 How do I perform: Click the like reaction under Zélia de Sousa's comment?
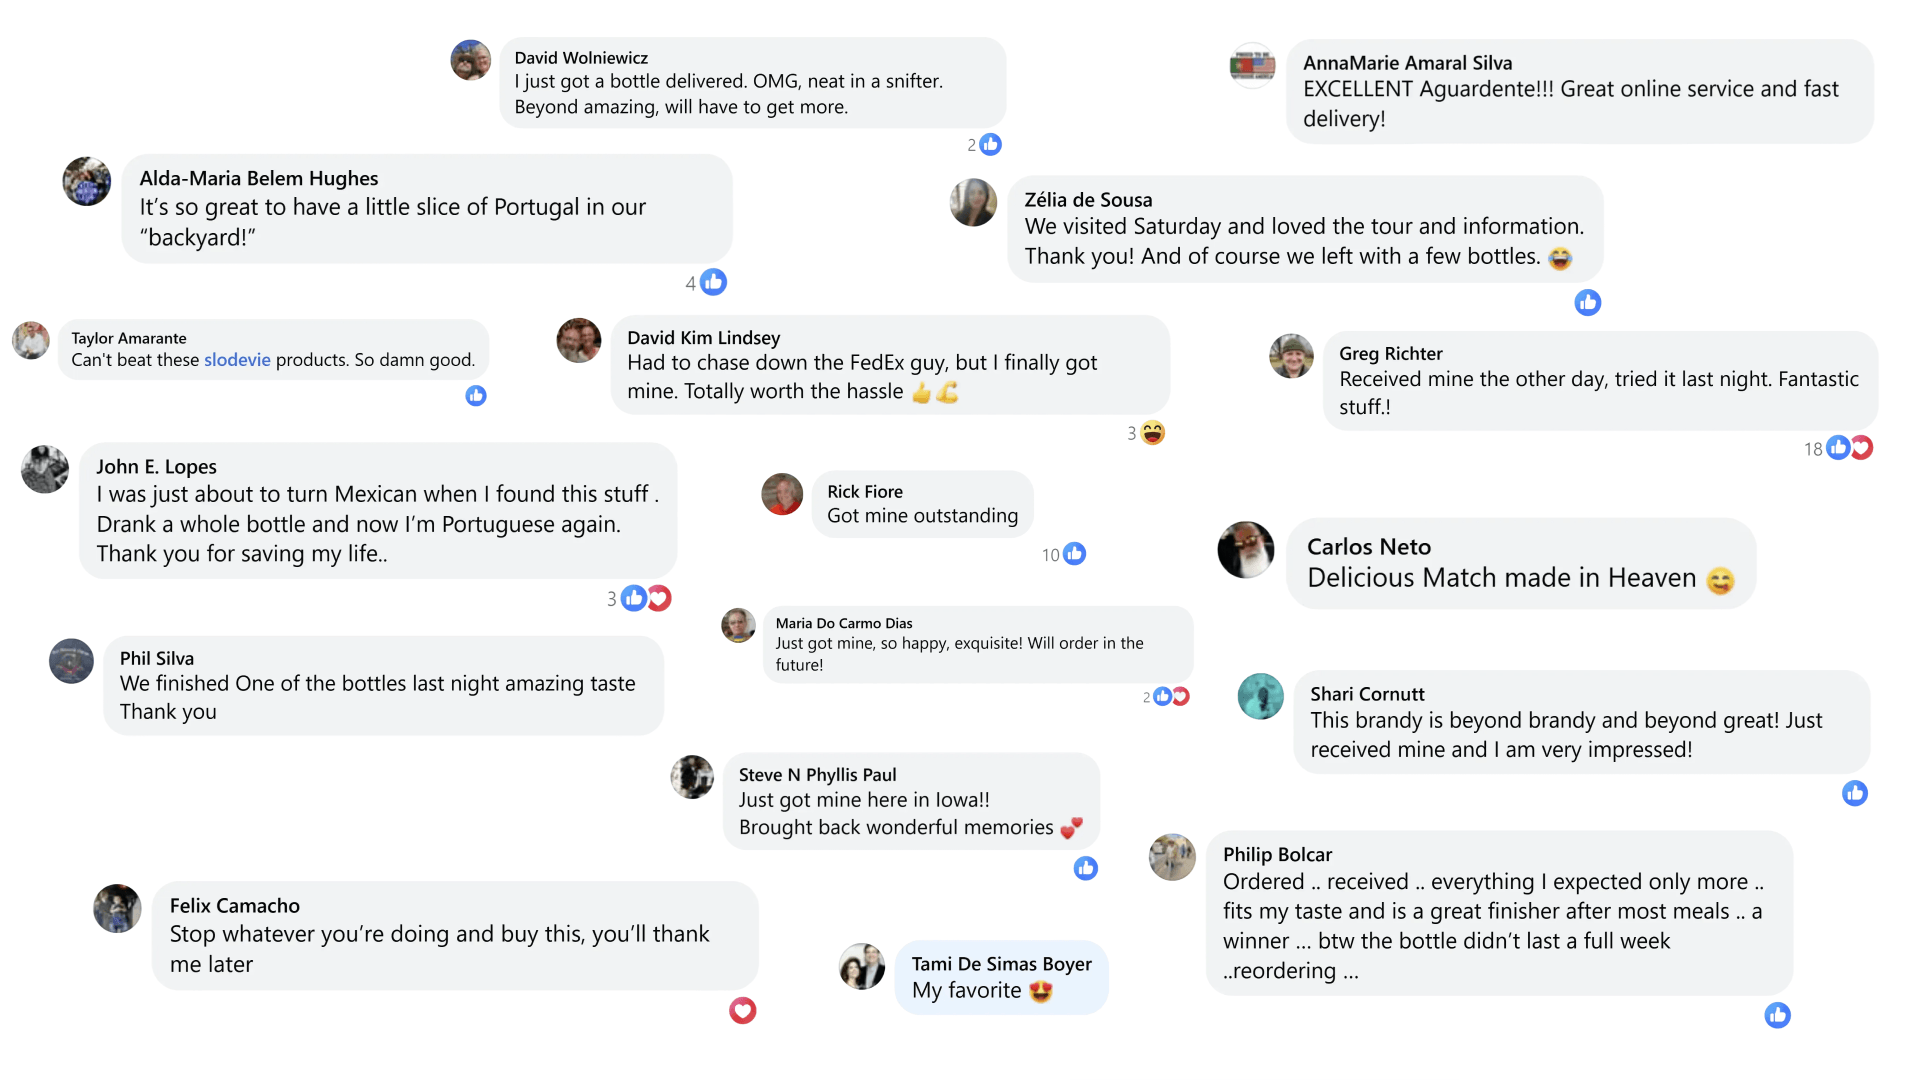1588,303
